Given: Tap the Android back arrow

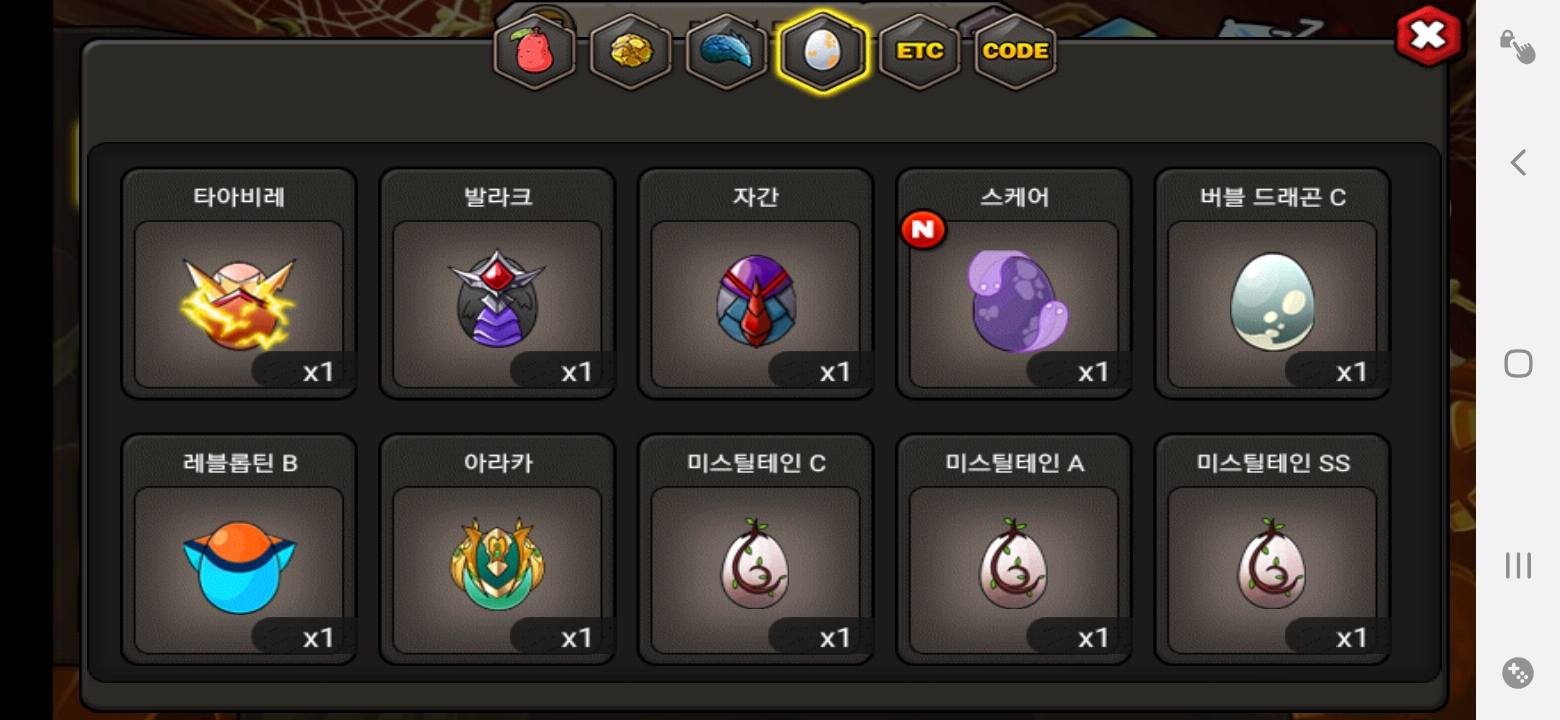Looking at the screenshot, I should (x=1518, y=162).
